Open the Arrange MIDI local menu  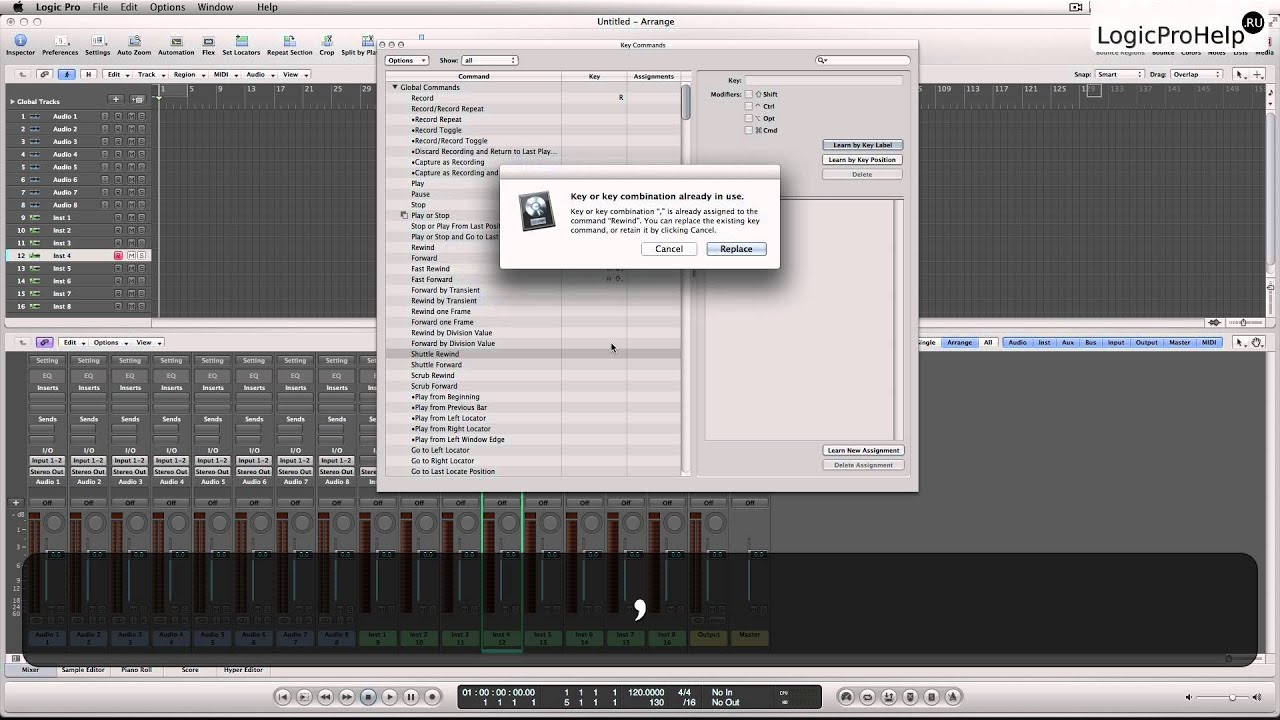coord(224,74)
